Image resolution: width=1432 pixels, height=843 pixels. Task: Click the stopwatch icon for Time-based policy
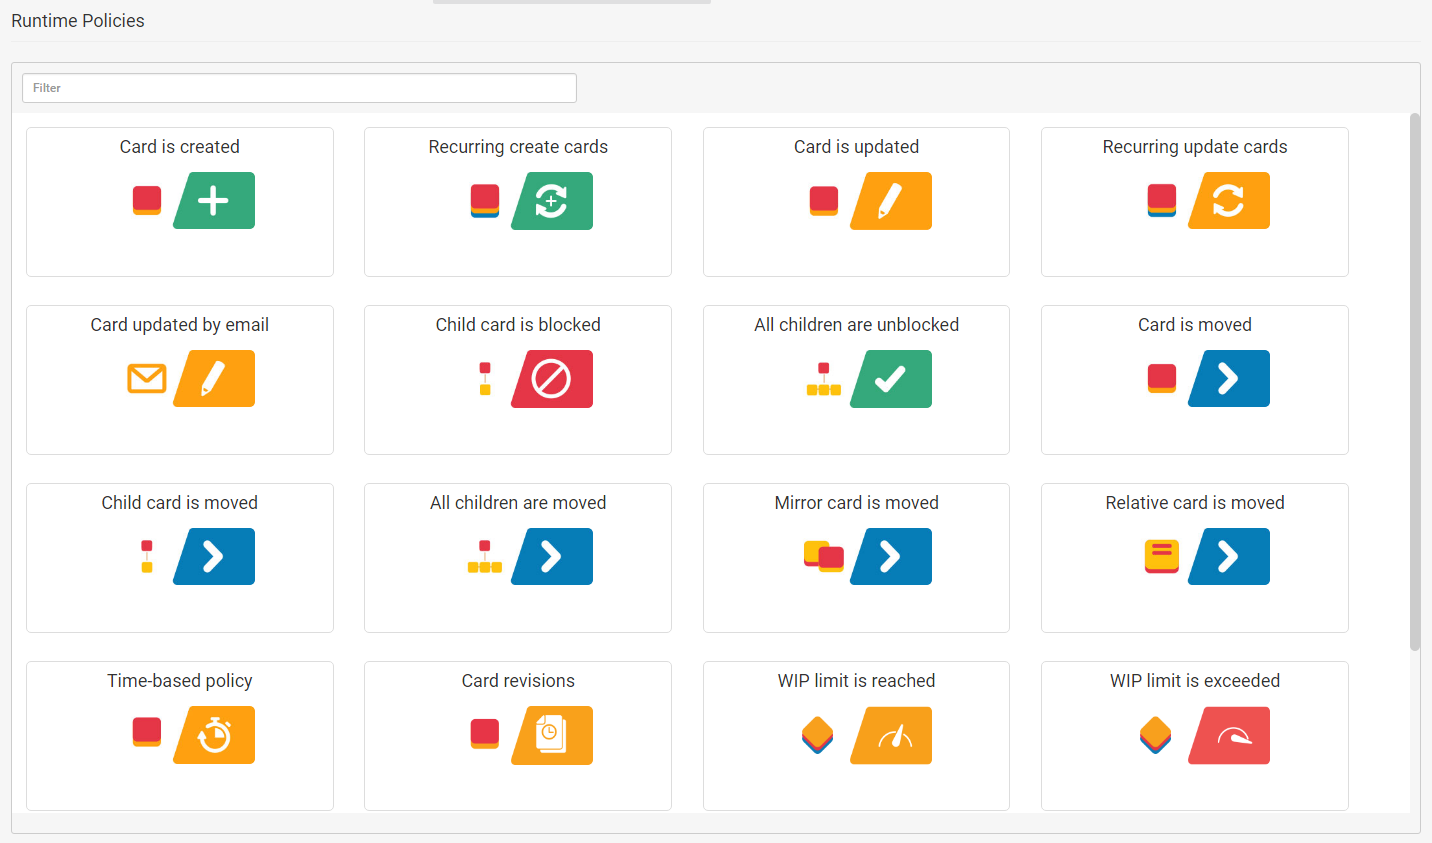(x=214, y=735)
